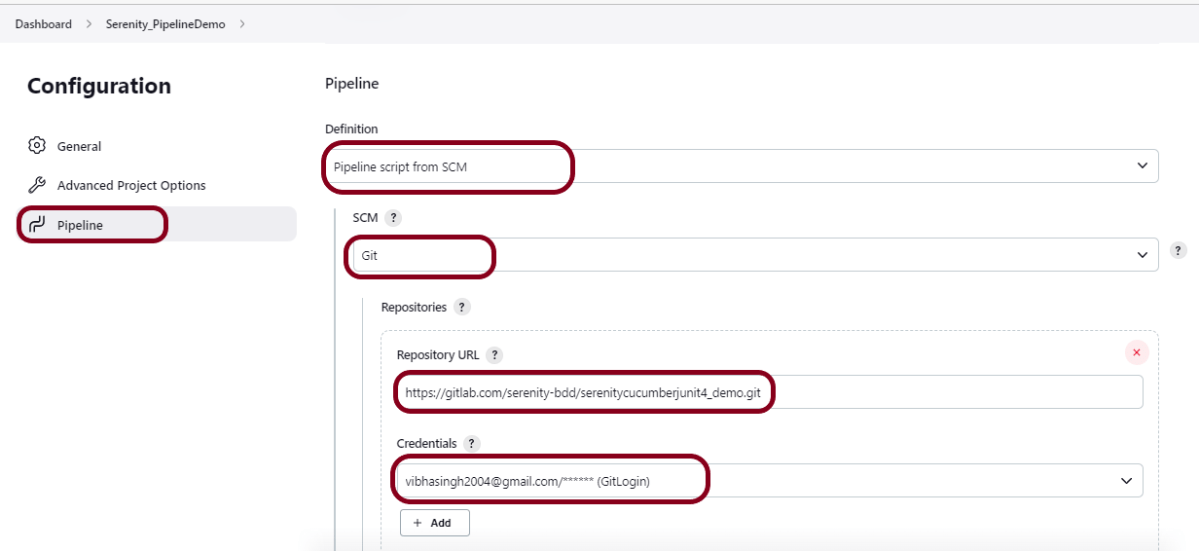The image size is (1199, 551).
Task: Go to General configuration section
Action: pyautogui.click(x=79, y=146)
